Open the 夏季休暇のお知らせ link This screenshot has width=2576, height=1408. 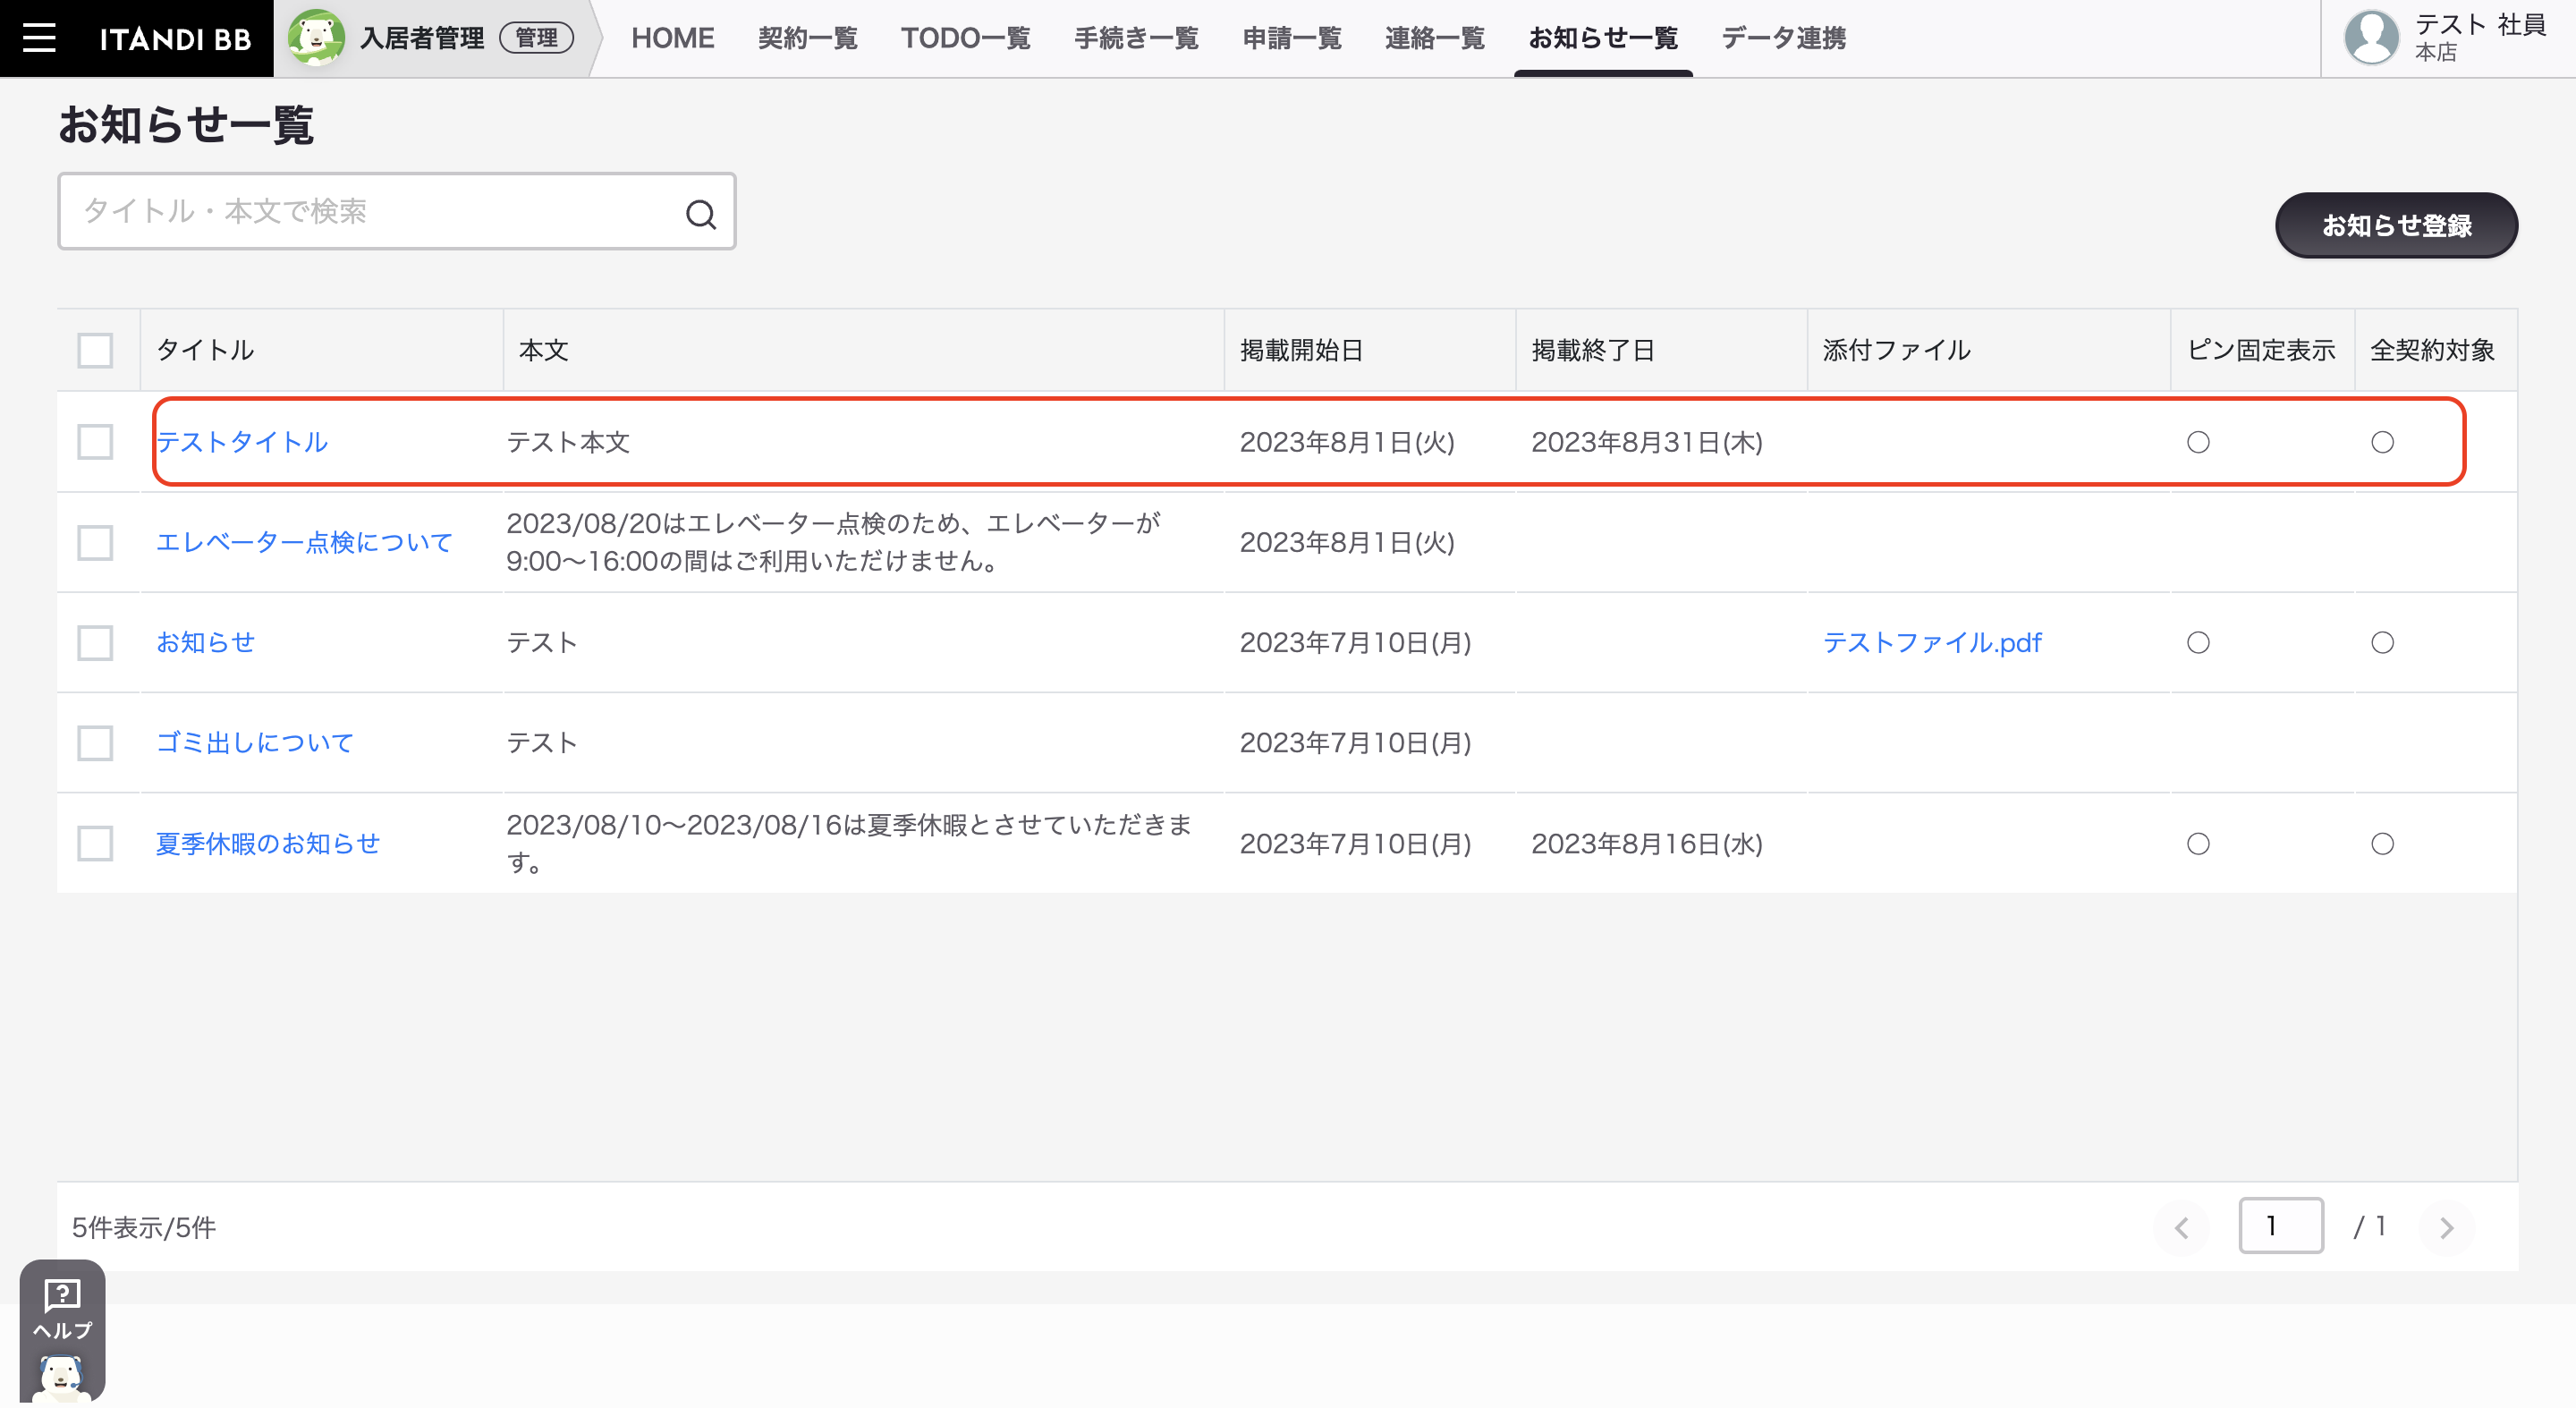(268, 843)
